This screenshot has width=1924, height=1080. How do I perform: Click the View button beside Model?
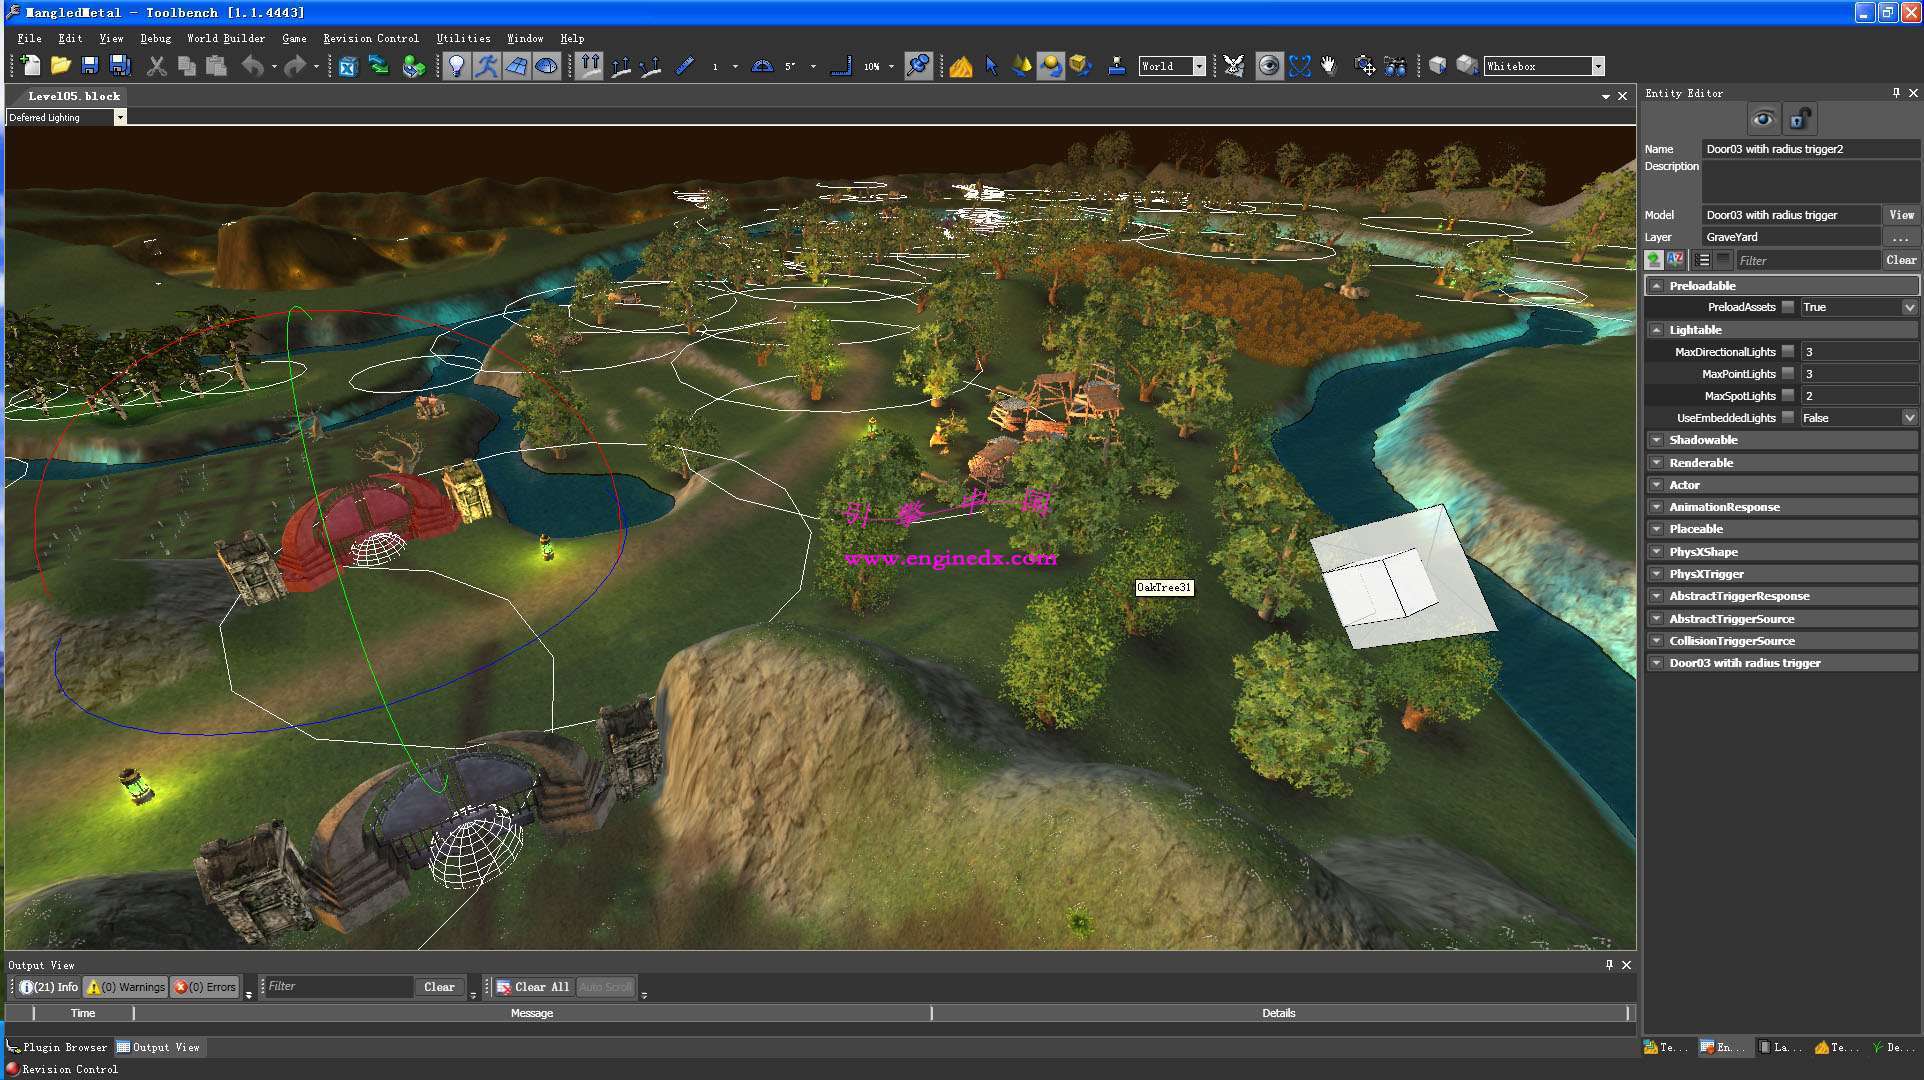click(x=1901, y=215)
